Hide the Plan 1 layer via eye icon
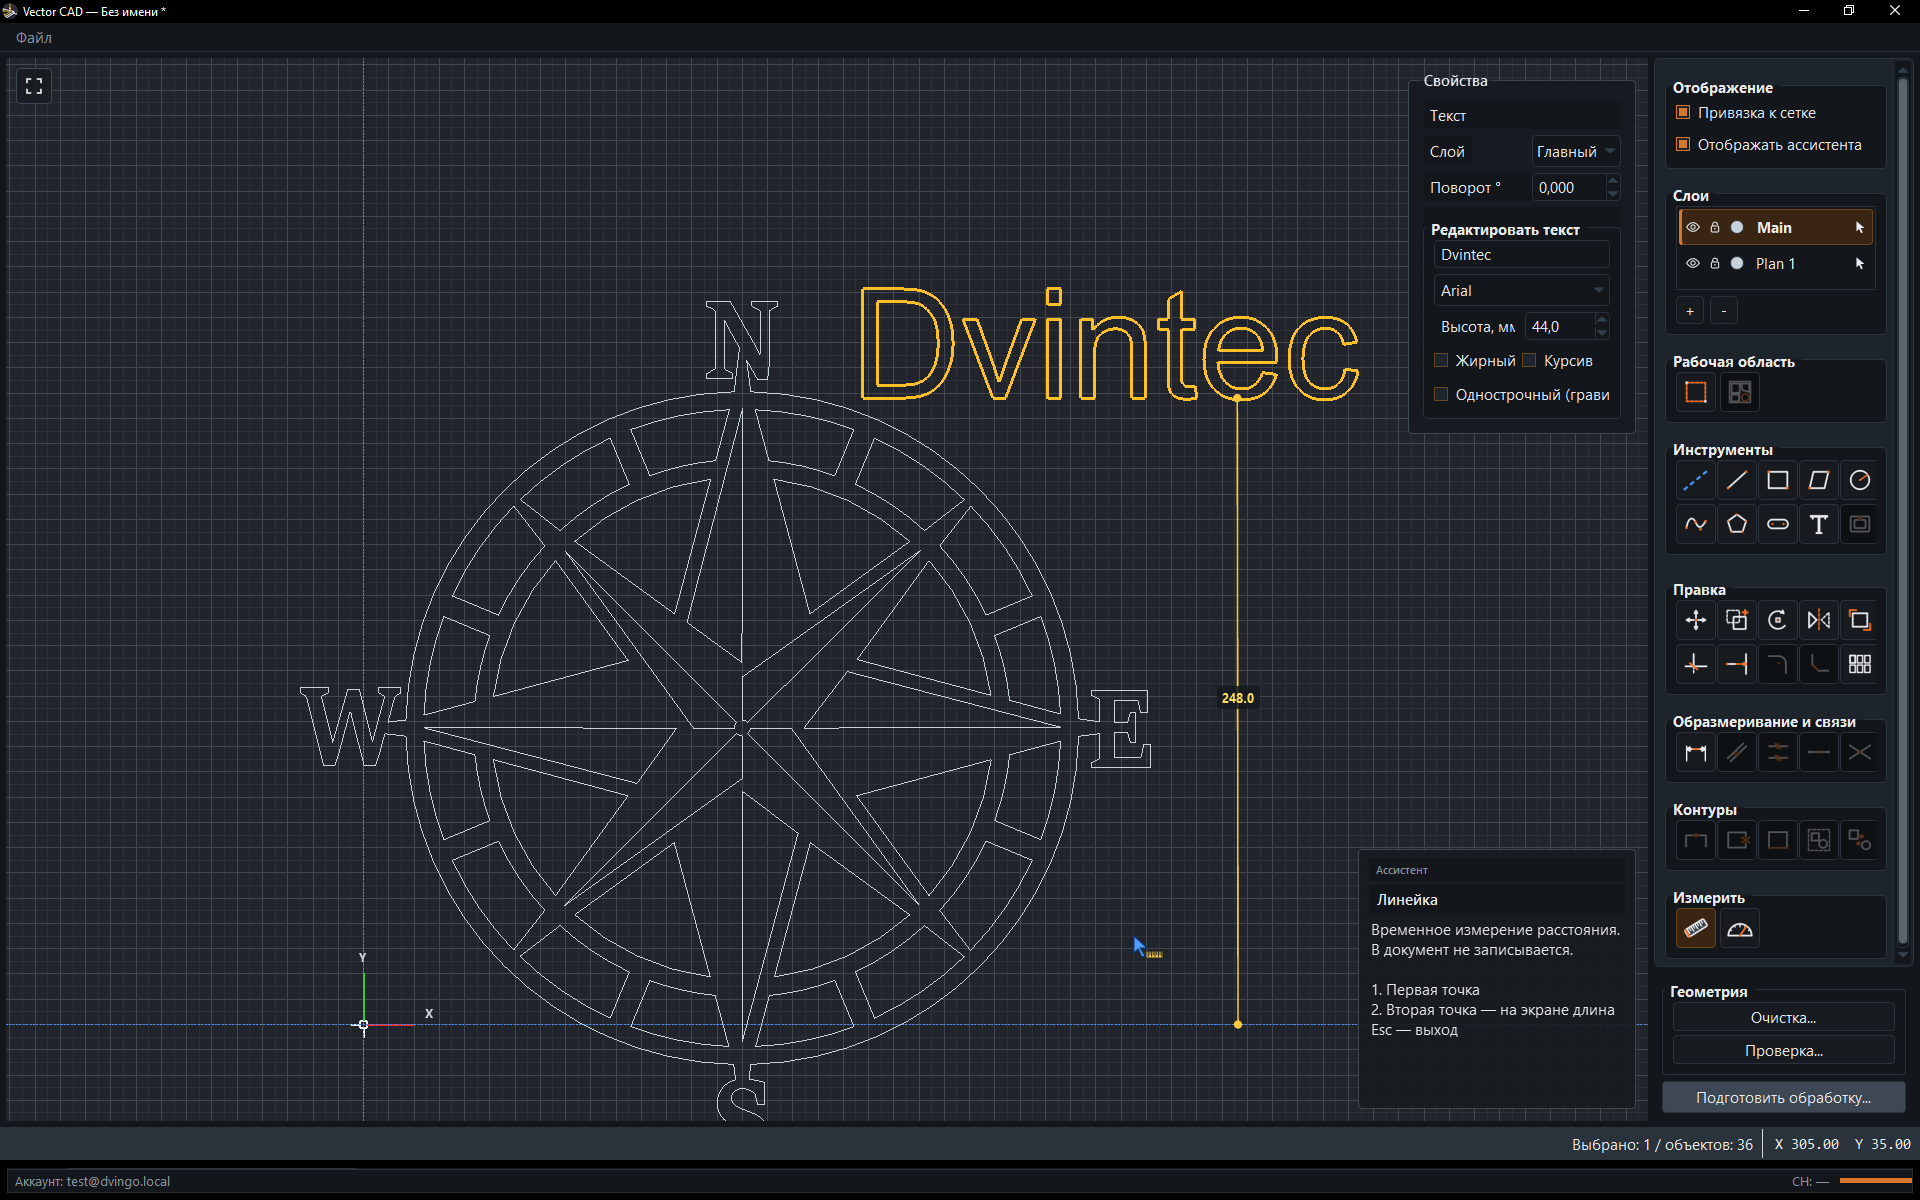Image resolution: width=1920 pixels, height=1200 pixels. [1693, 264]
